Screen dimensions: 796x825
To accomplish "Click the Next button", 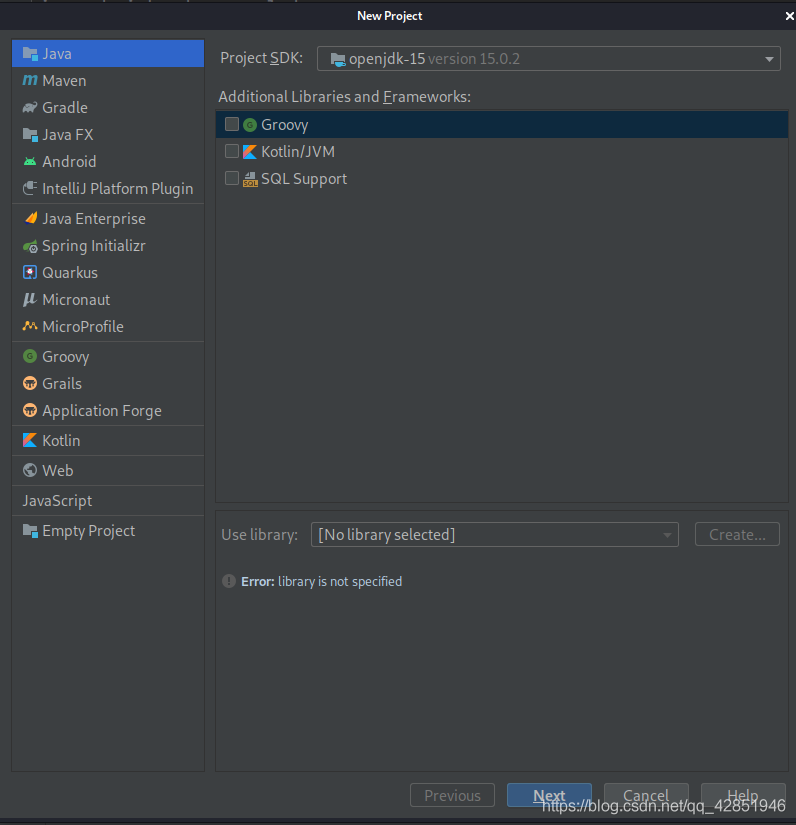I will point(549,796).
